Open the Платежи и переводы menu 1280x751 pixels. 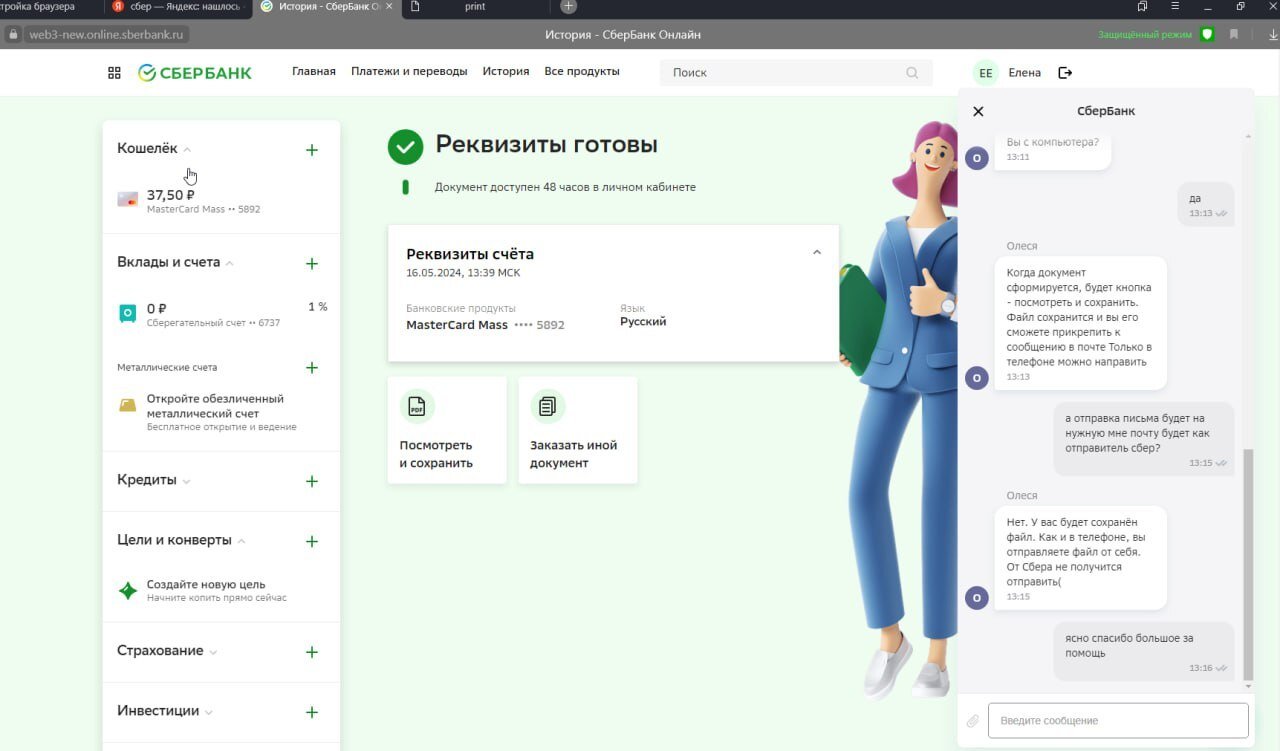[x=409, y=72]
